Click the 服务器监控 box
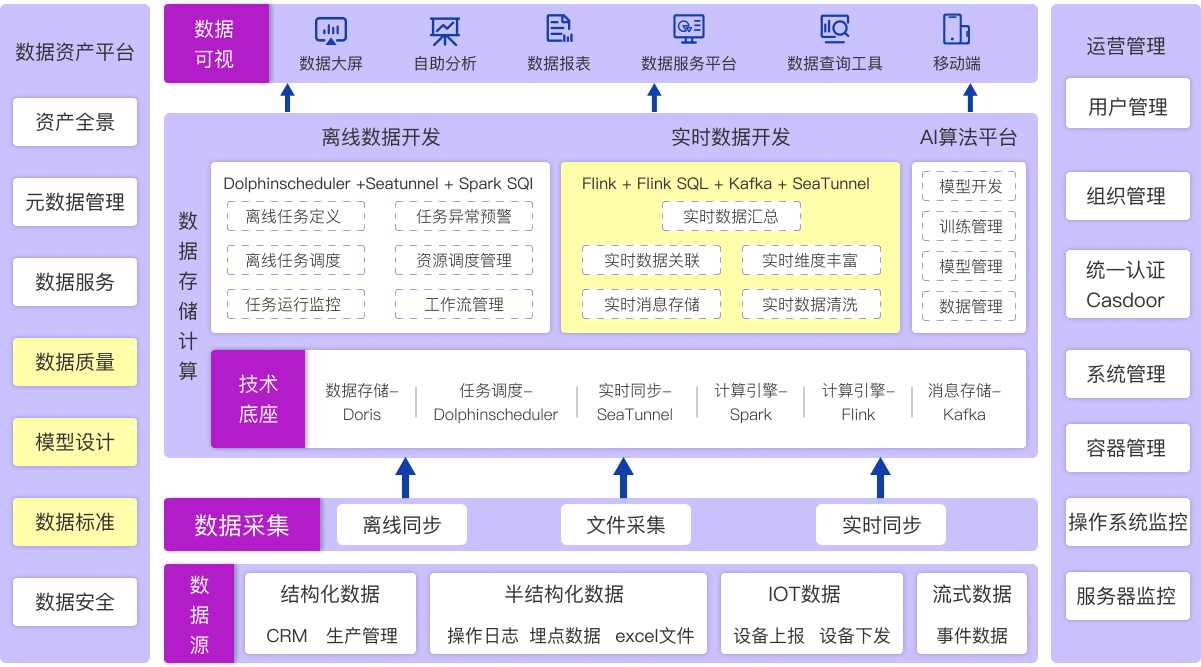1201x667 pixels. pyautogui.click(x=1127, y=597)
